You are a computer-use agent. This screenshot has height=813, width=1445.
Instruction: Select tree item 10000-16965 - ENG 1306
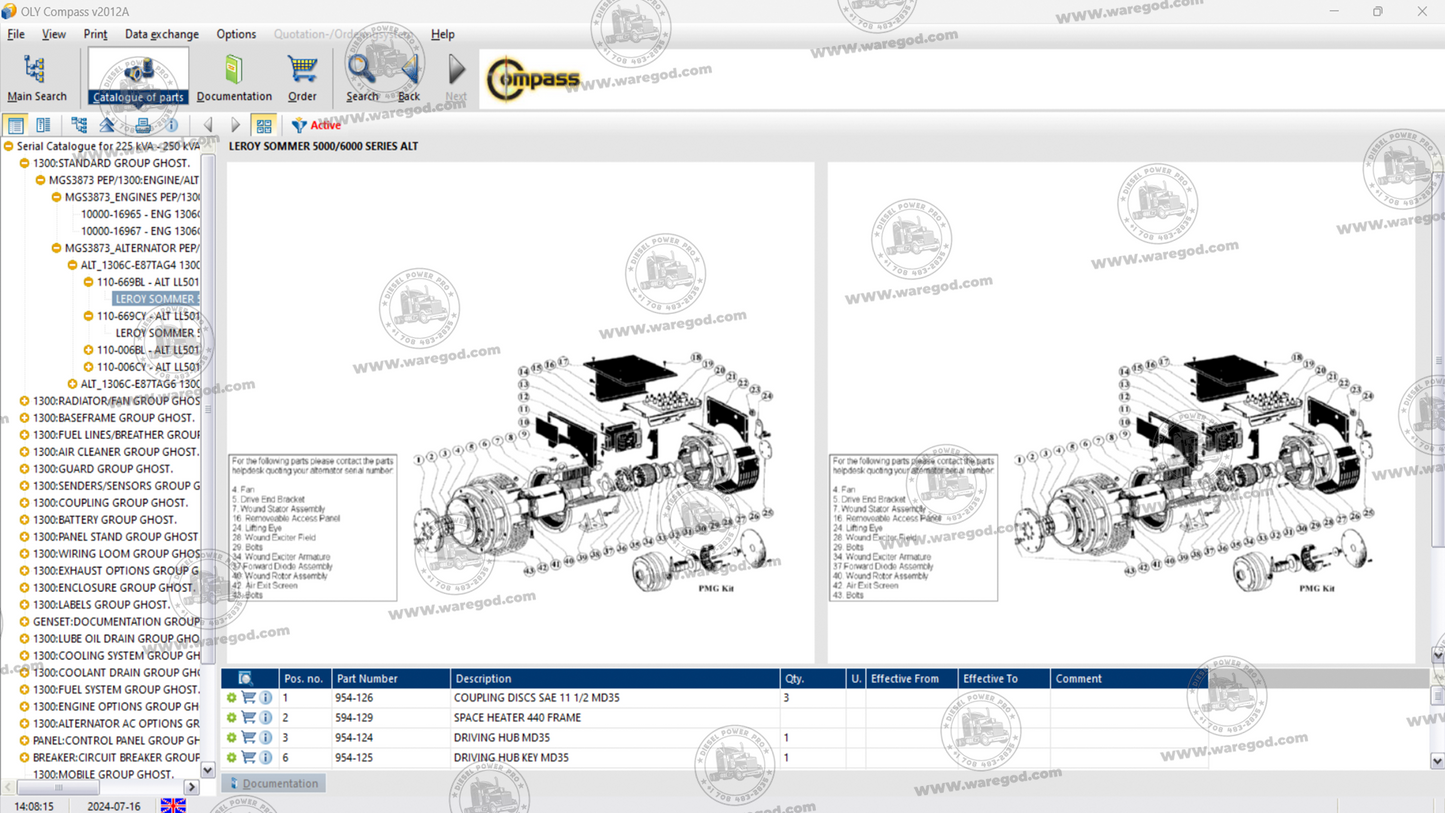tap(140, 214)
